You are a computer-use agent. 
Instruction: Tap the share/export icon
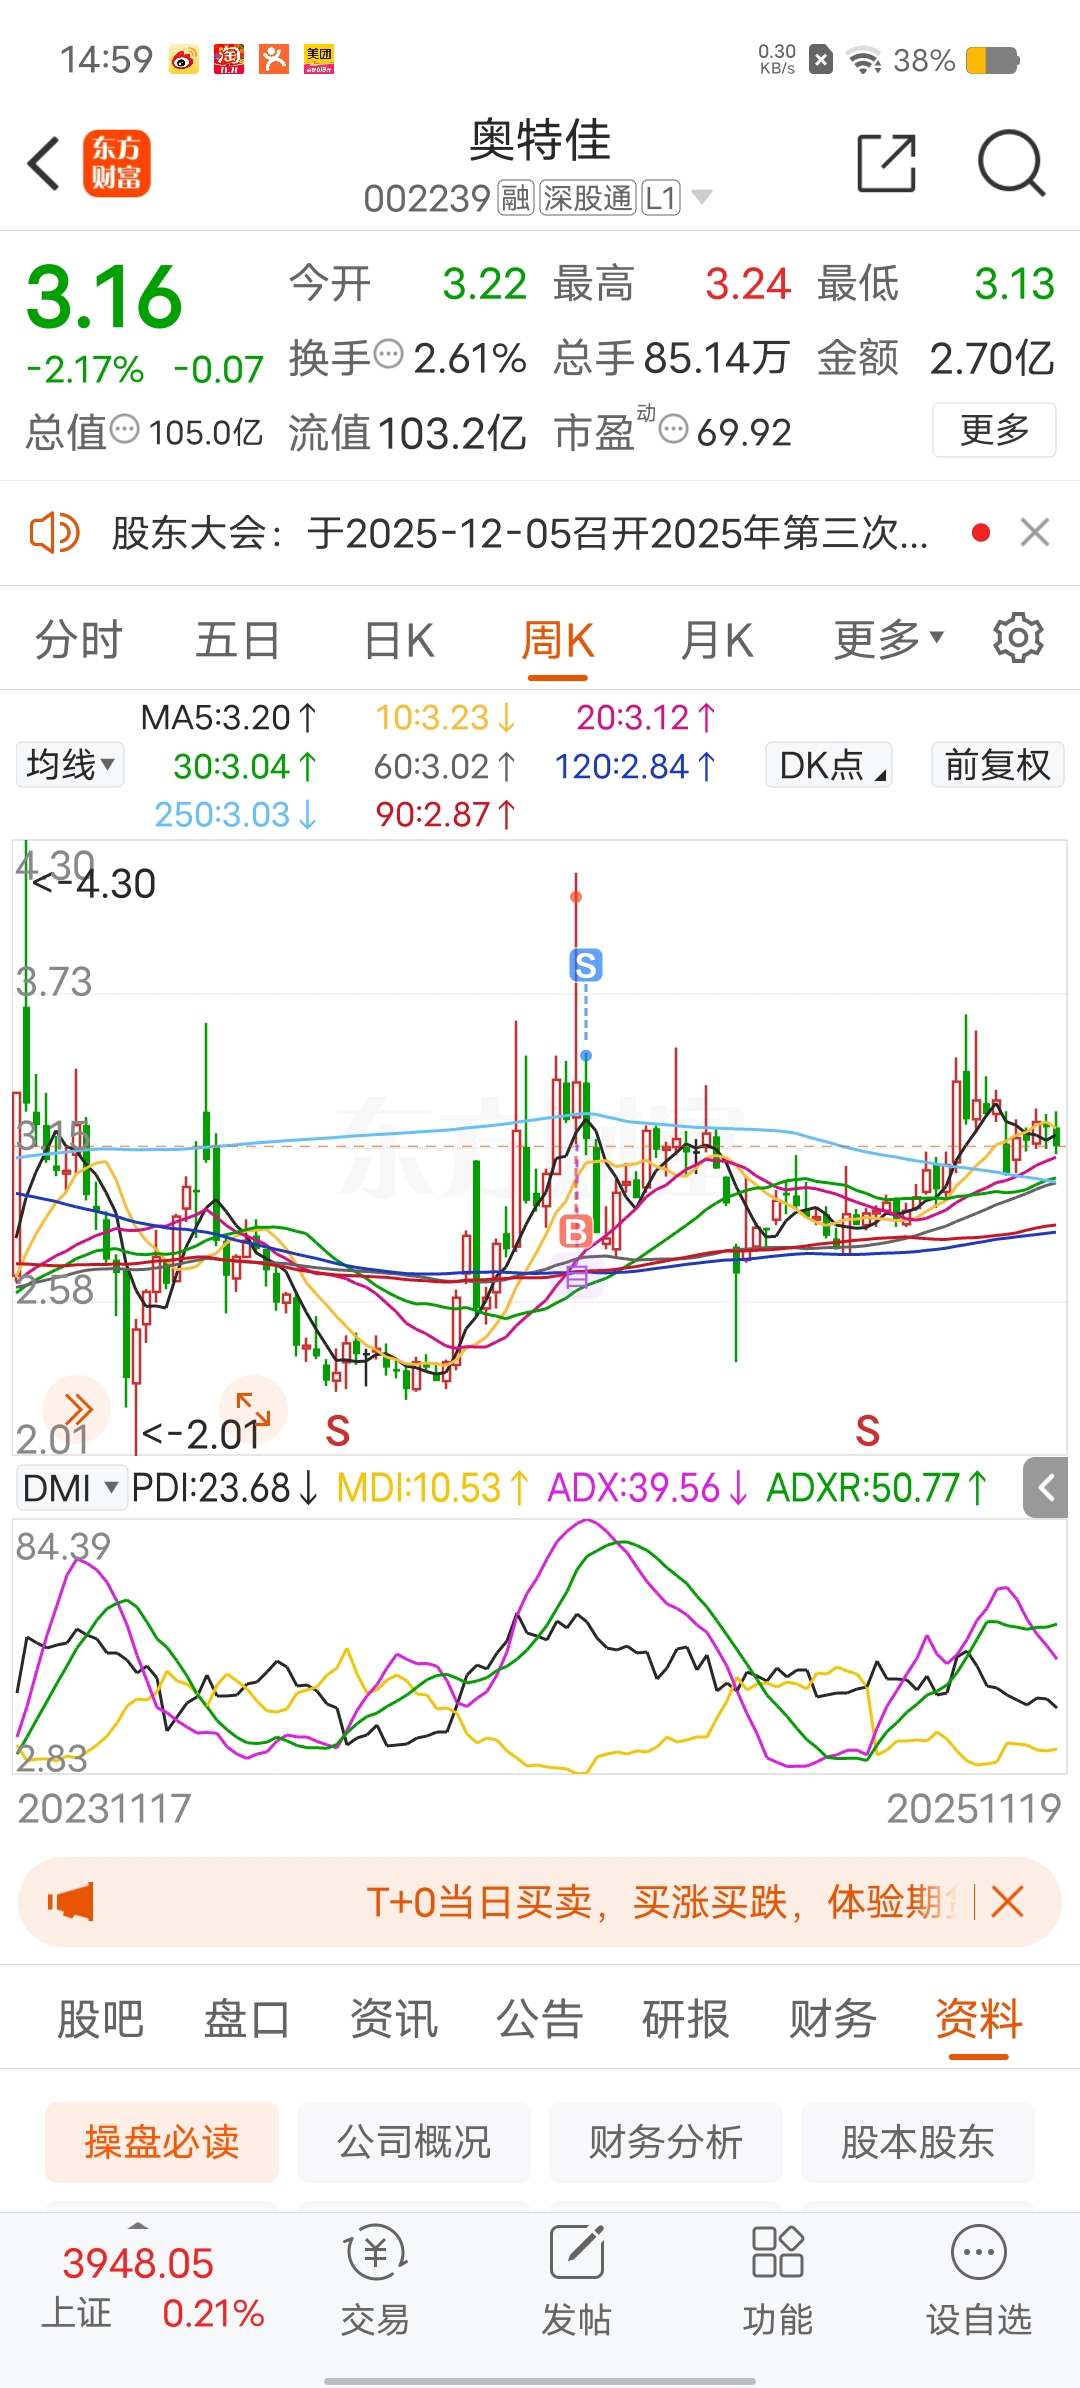coord(887,163)
